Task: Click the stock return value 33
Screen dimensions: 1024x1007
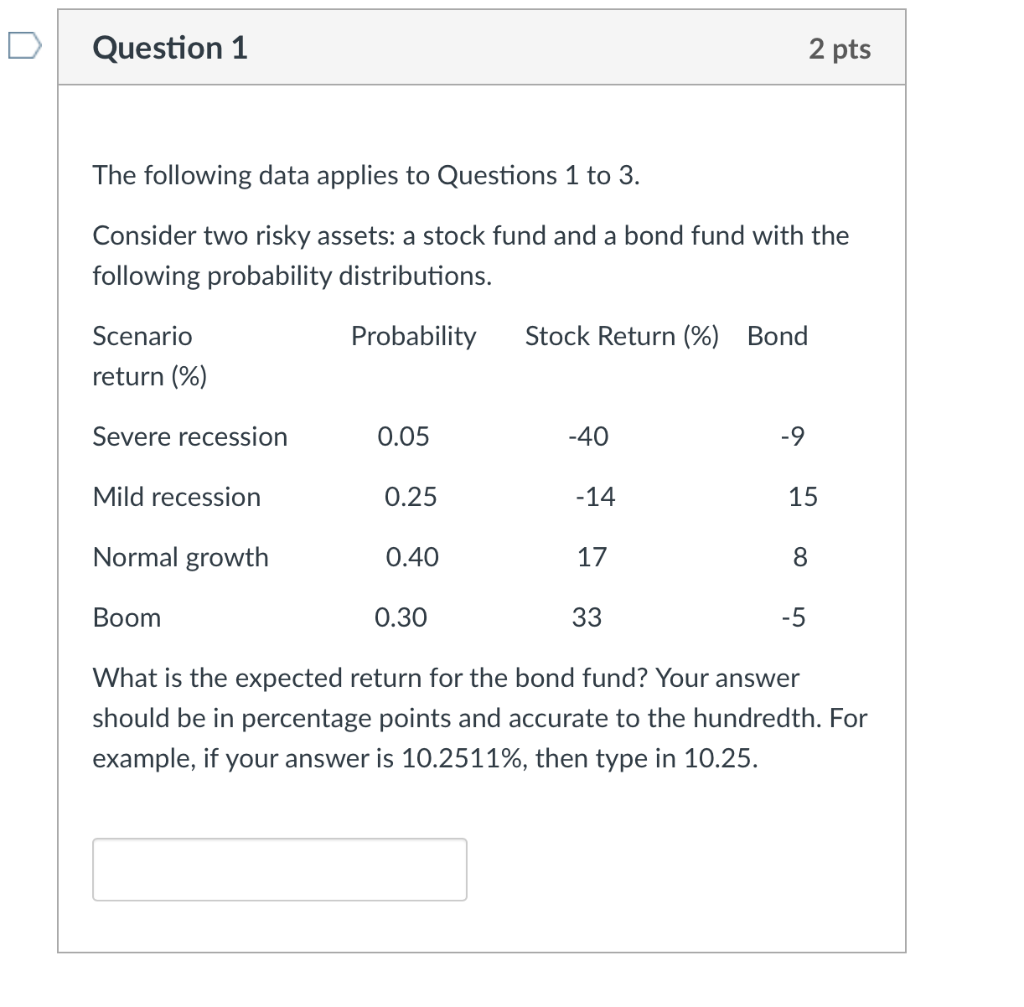Action: coord(586,617)
